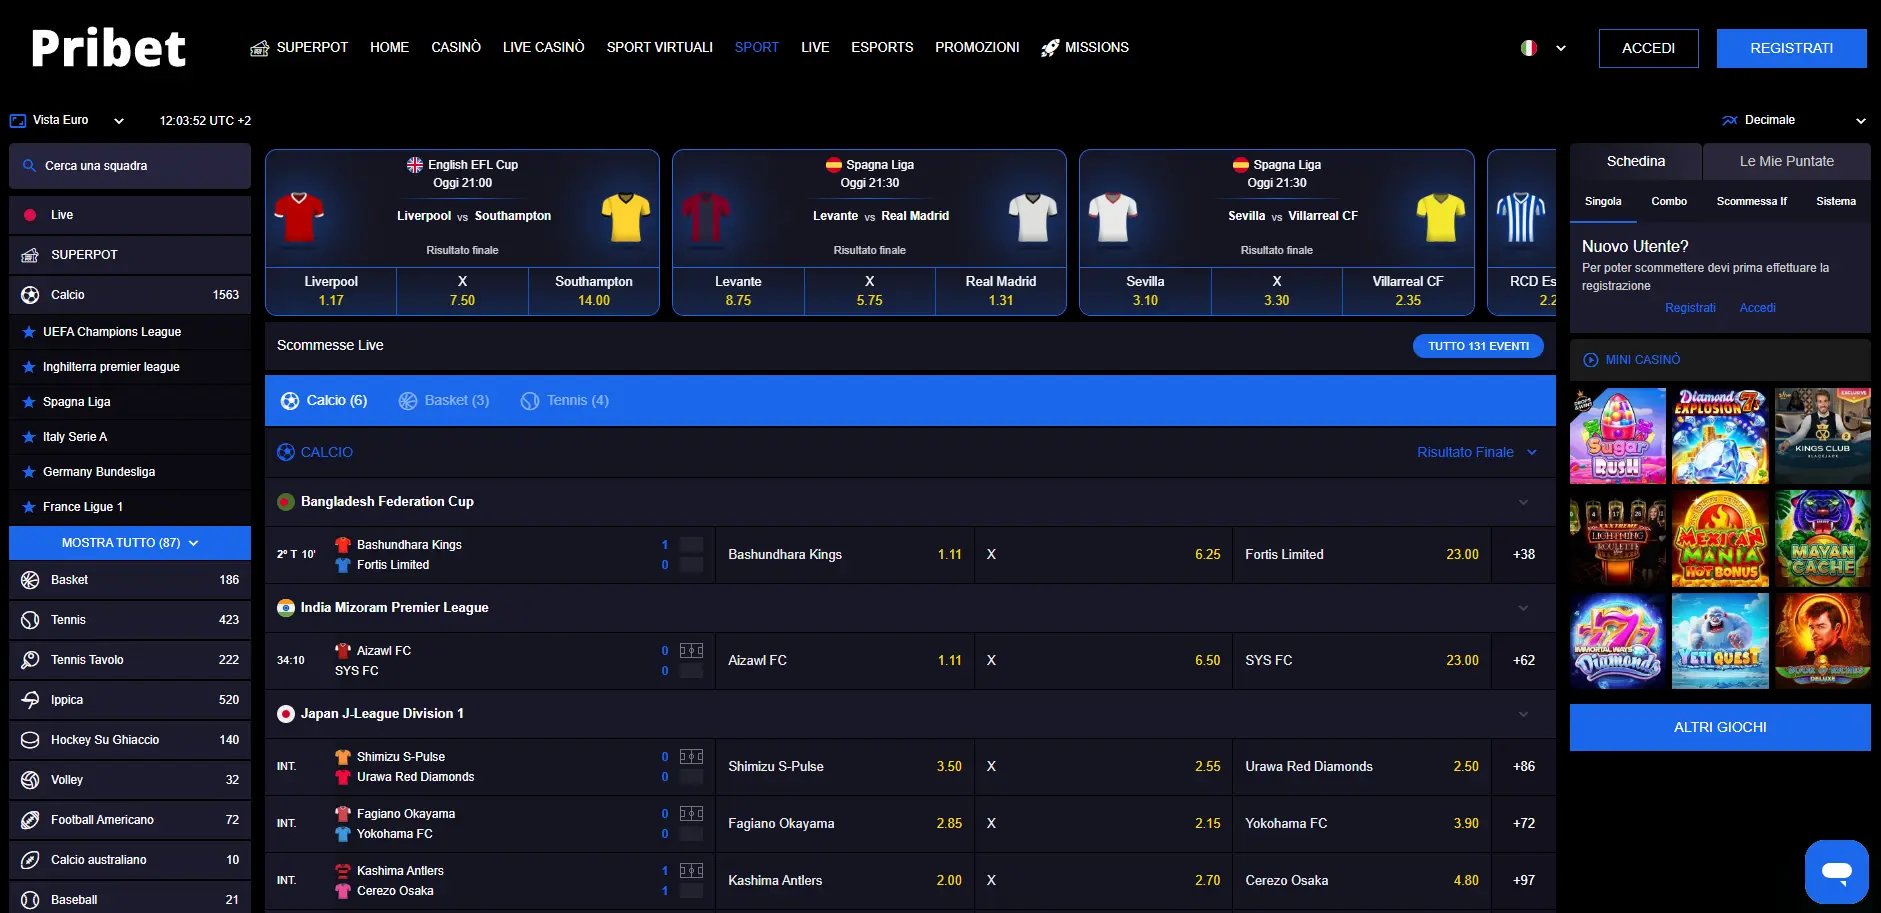Select the Singola bet type option

pos(1602,202)
